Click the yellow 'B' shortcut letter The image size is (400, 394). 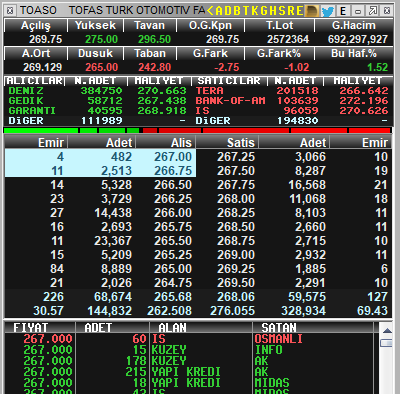(237, 11)
